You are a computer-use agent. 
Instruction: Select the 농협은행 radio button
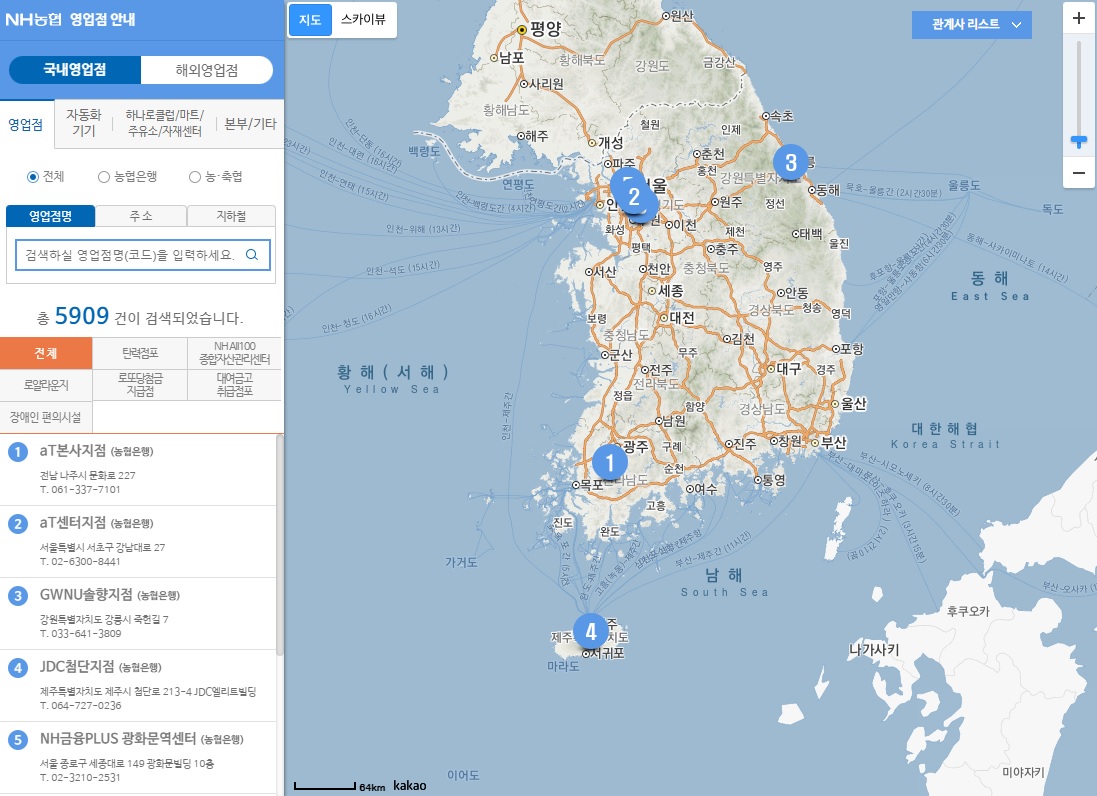(104, 177)
